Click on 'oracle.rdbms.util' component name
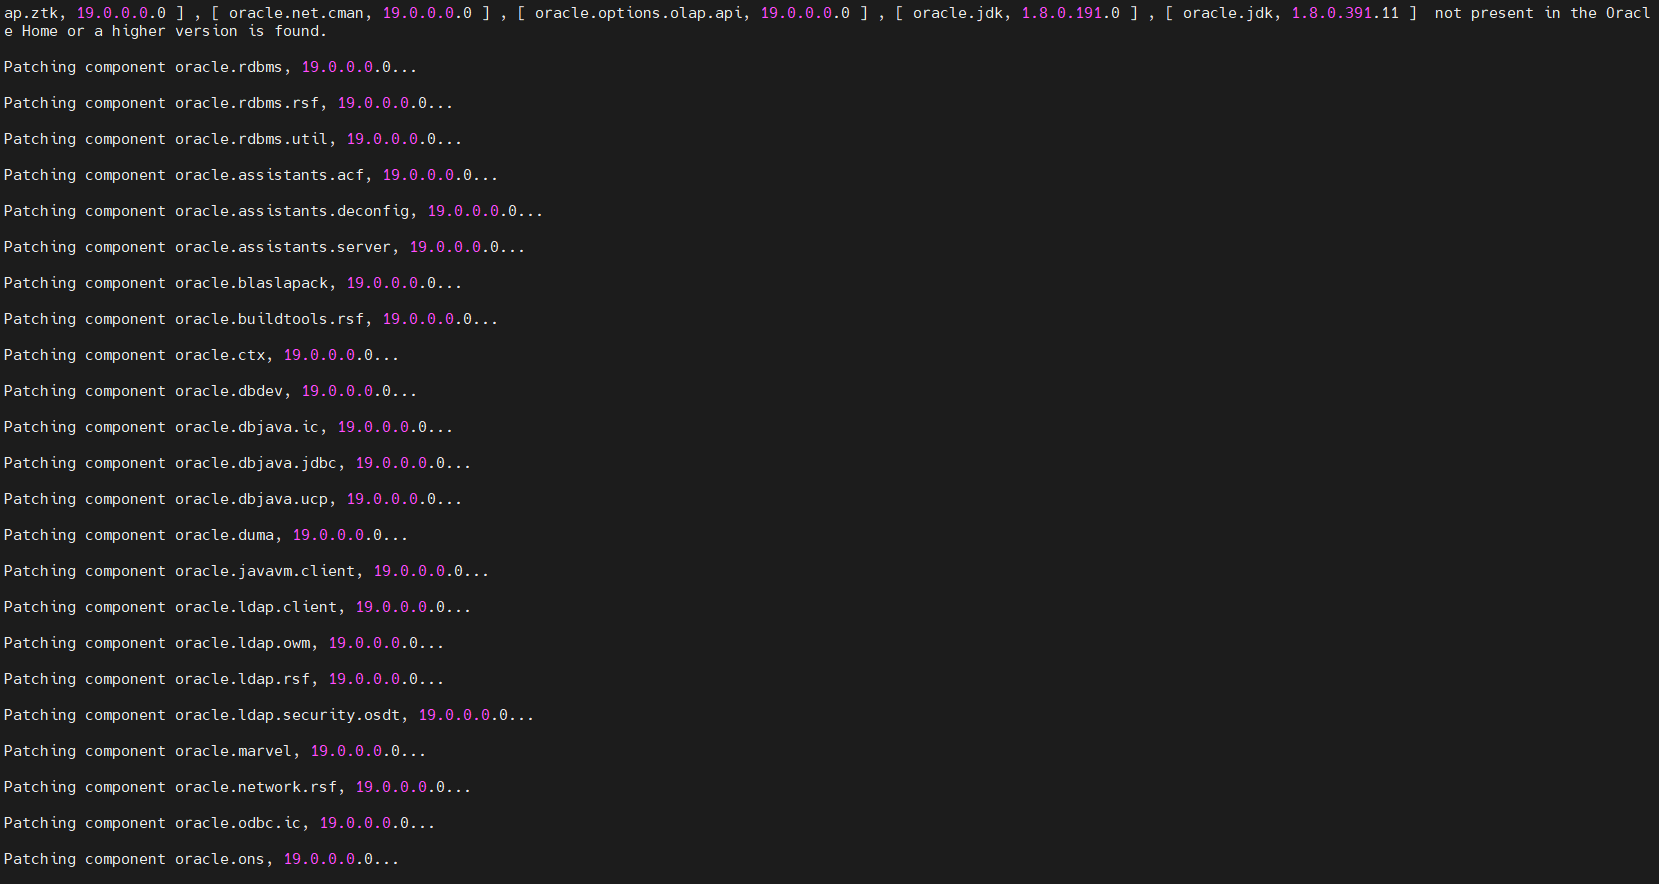Screen dimensions: 1659x884 (x=251, y=139)
